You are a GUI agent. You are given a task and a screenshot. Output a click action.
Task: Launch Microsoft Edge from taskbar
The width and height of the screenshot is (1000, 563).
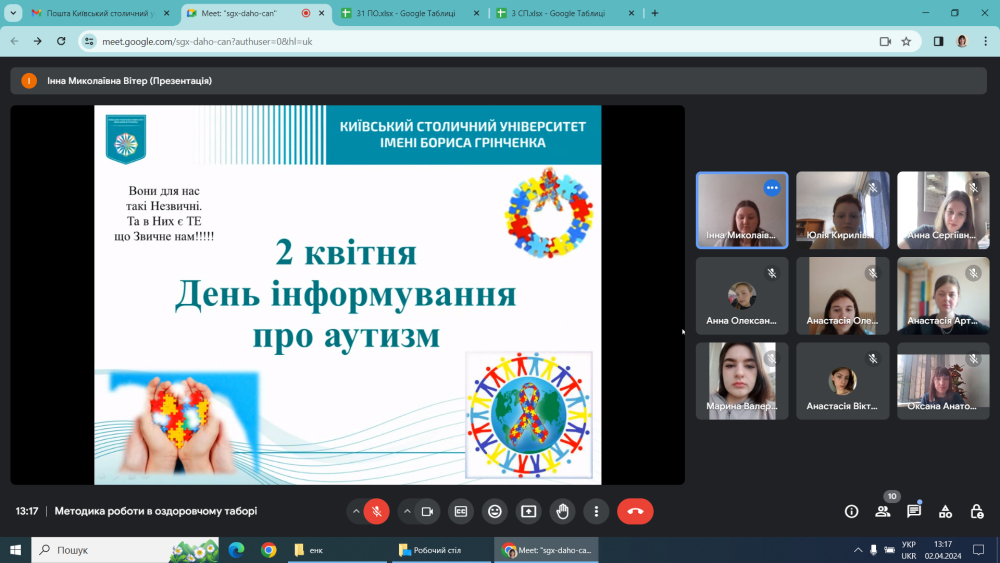pos(237,550)
